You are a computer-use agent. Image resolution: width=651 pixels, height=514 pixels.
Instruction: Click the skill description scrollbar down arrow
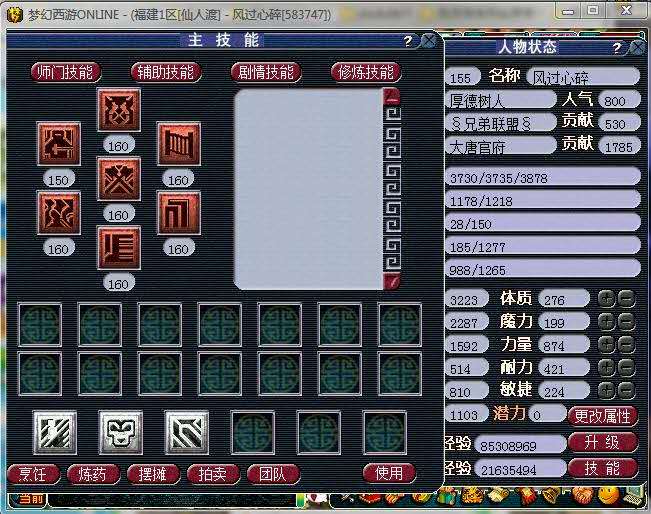392,281
